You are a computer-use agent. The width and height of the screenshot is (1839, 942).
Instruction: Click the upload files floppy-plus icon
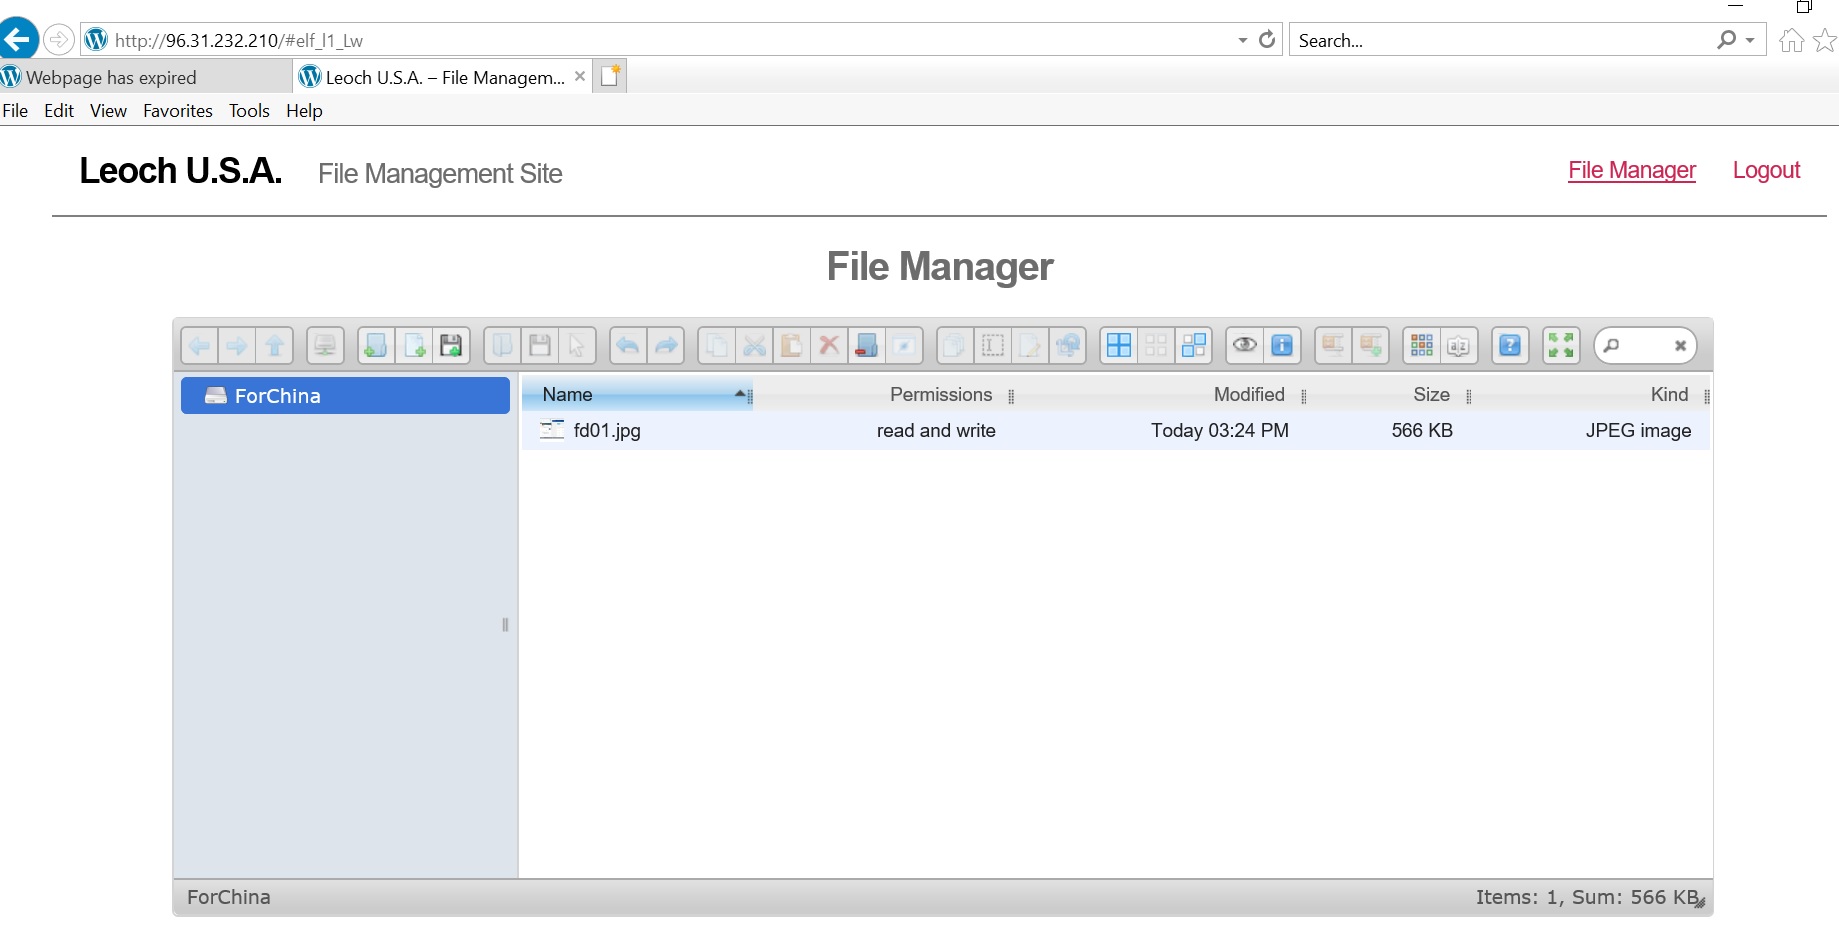pos(451,346)
